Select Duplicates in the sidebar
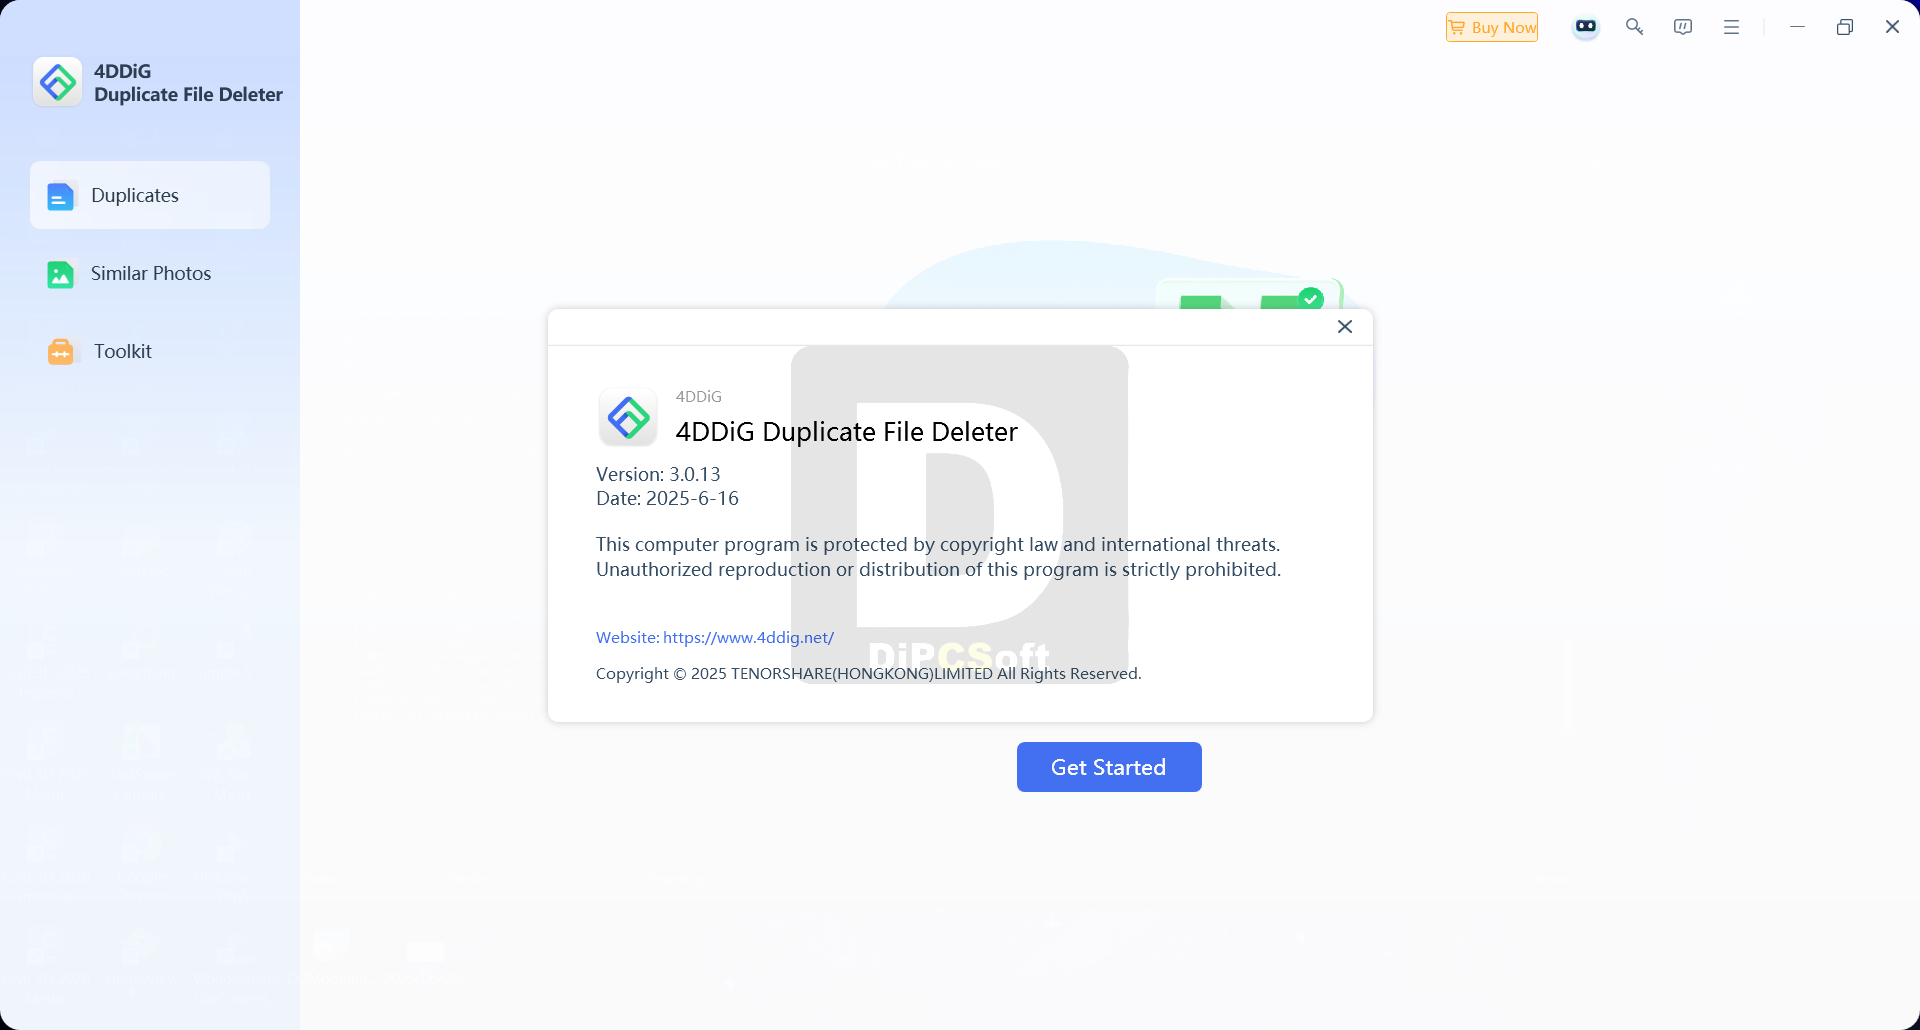 [150, 195]
